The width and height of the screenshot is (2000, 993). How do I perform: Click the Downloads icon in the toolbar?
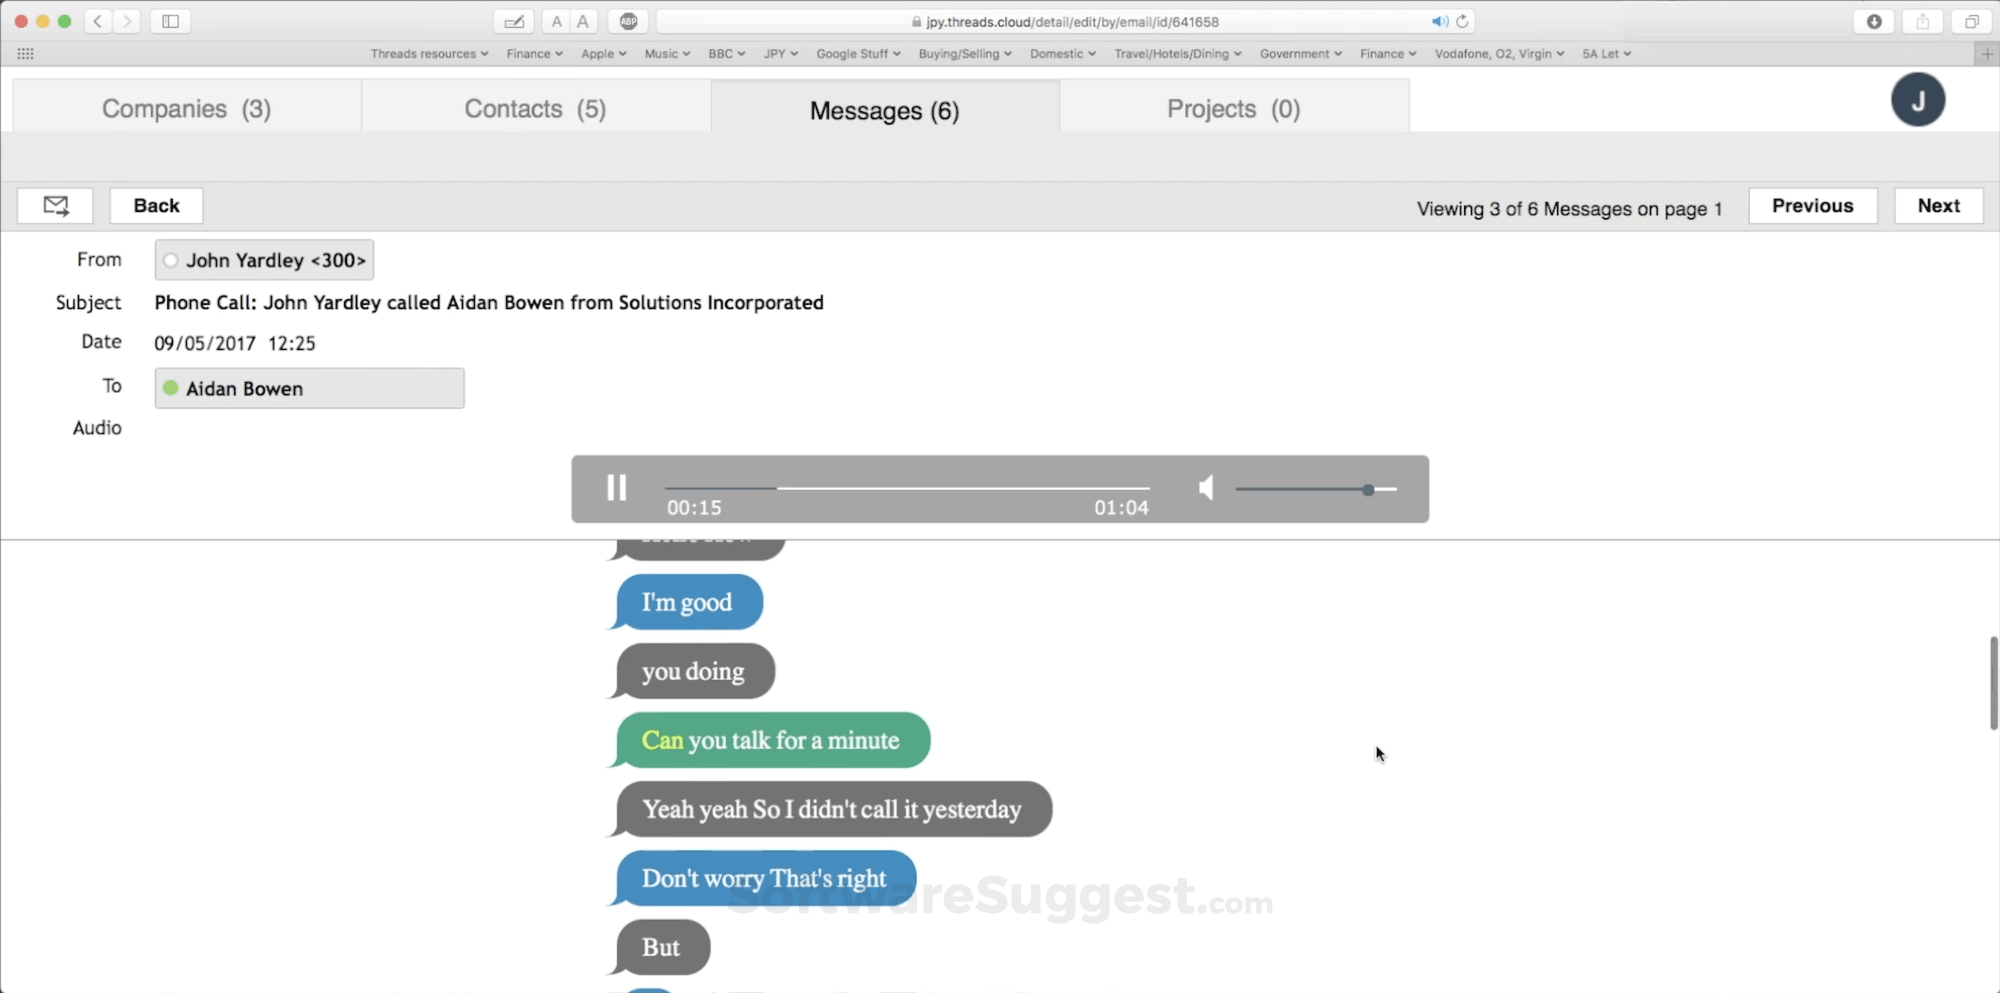[1874, 21]
